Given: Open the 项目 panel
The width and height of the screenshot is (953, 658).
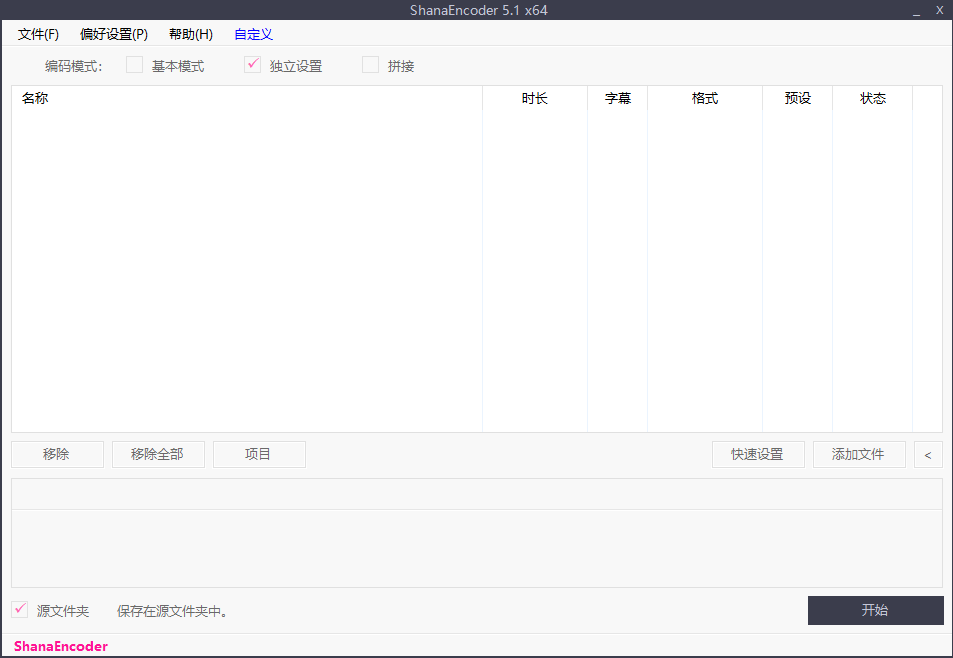Looking at the screenshot, I should [x=259, y=454].
